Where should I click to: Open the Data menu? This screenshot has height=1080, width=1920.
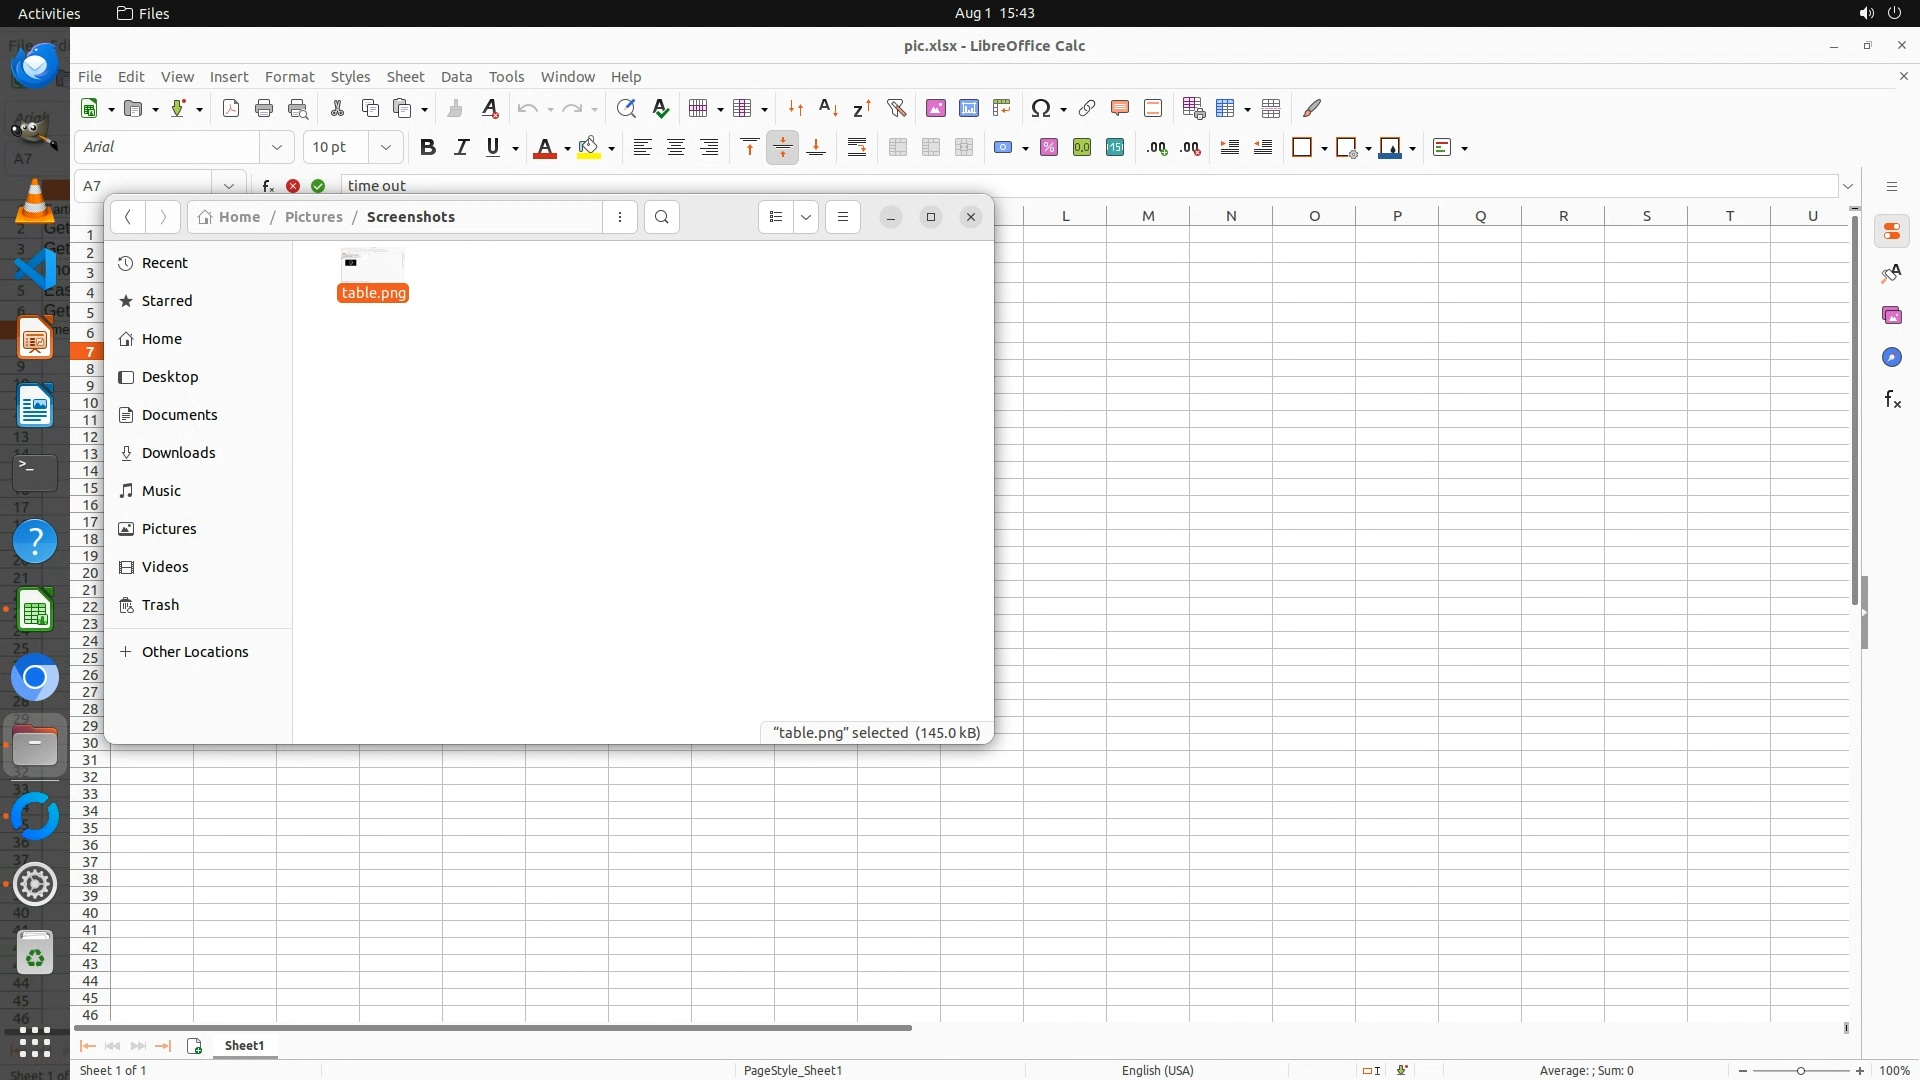click(456, 77)
